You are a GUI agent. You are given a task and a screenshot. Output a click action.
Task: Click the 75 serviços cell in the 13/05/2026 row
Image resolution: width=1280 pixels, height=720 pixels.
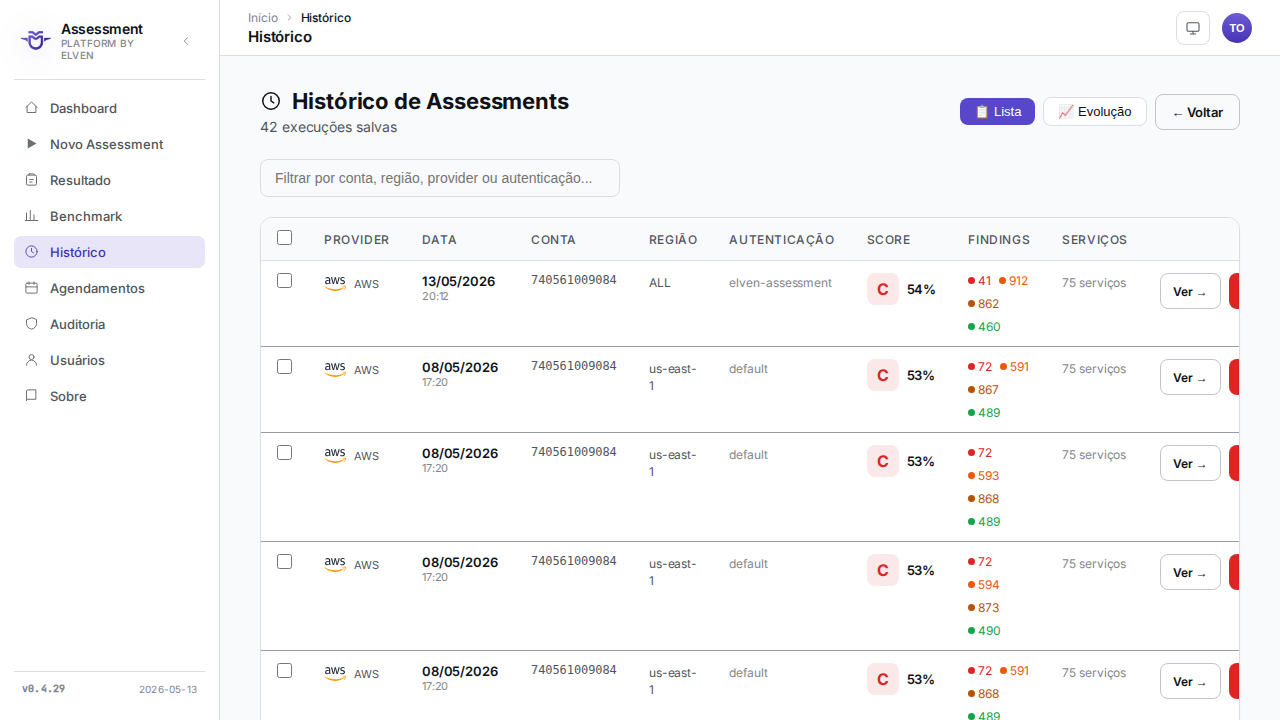point(1094,283)
